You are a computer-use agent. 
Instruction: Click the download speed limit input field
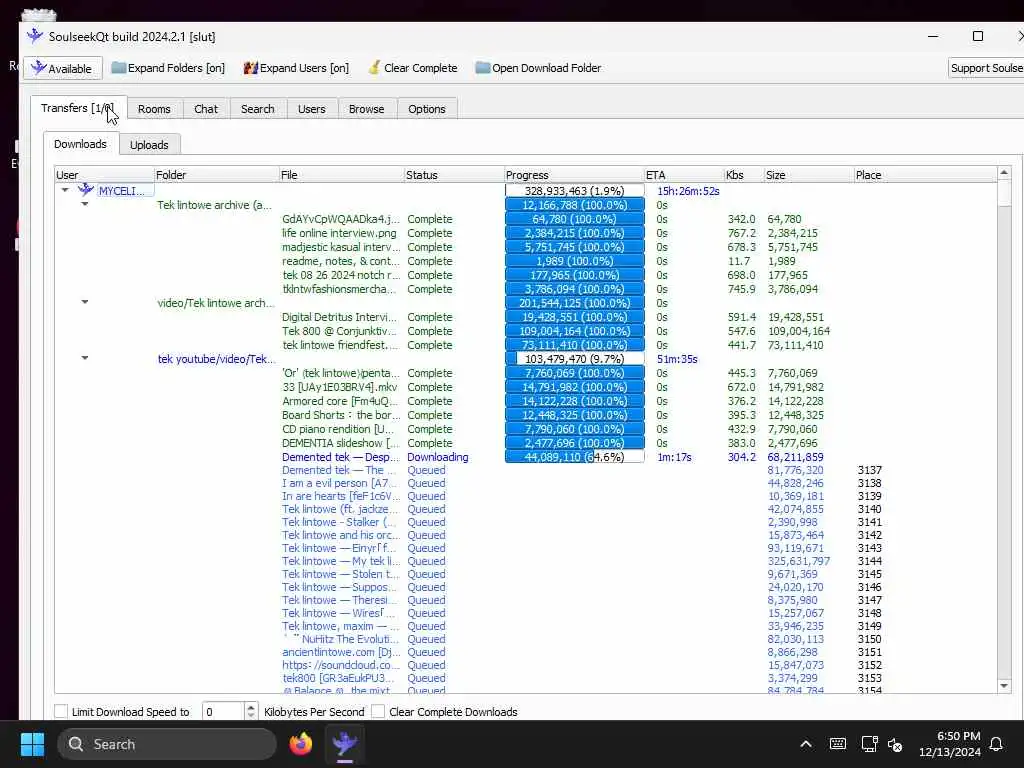coord(223,711)
